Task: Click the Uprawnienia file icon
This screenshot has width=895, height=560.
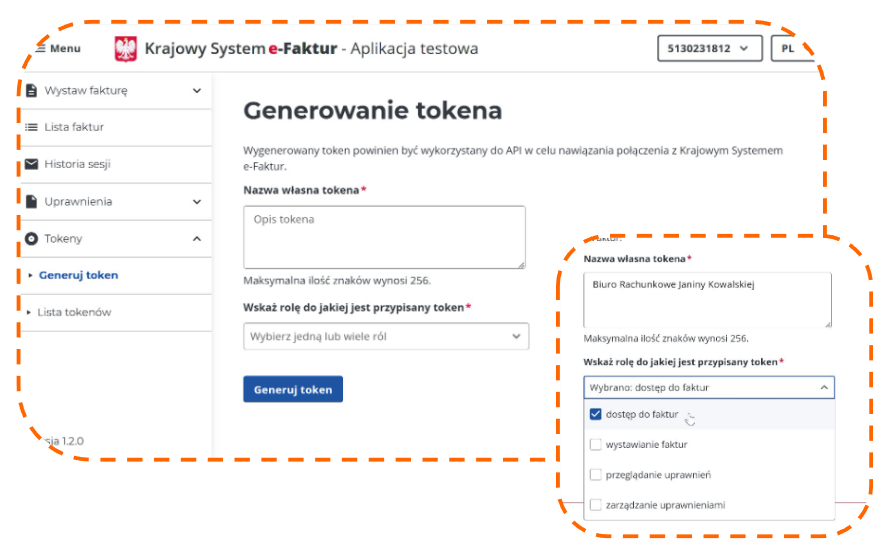Action: coord(31,202)
